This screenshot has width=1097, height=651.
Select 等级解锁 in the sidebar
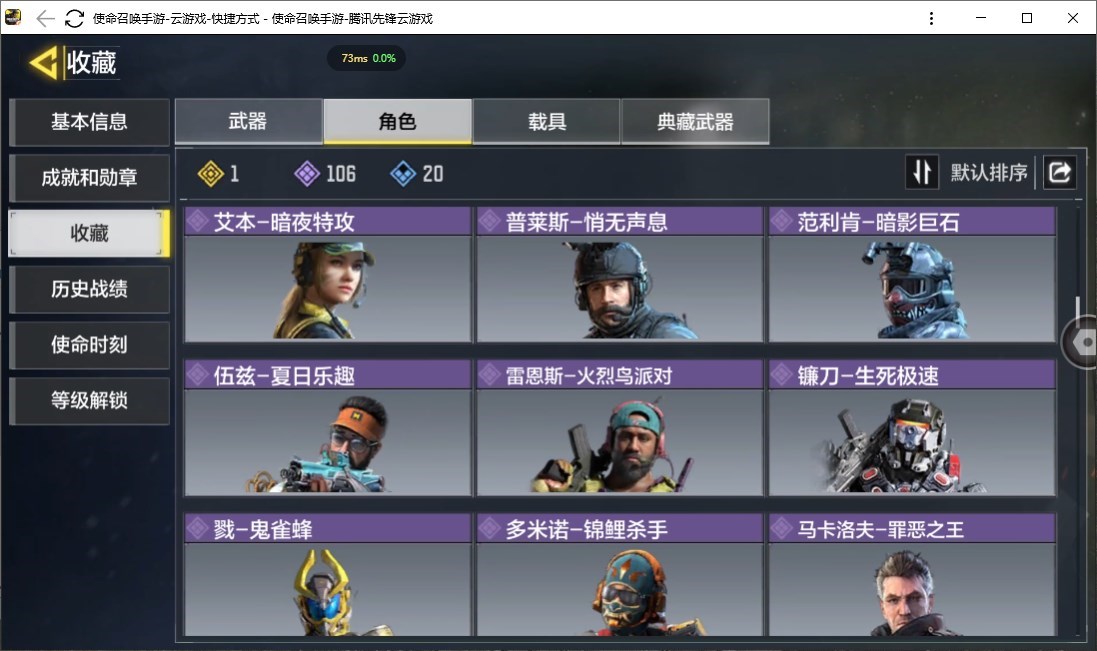[90, 401]
